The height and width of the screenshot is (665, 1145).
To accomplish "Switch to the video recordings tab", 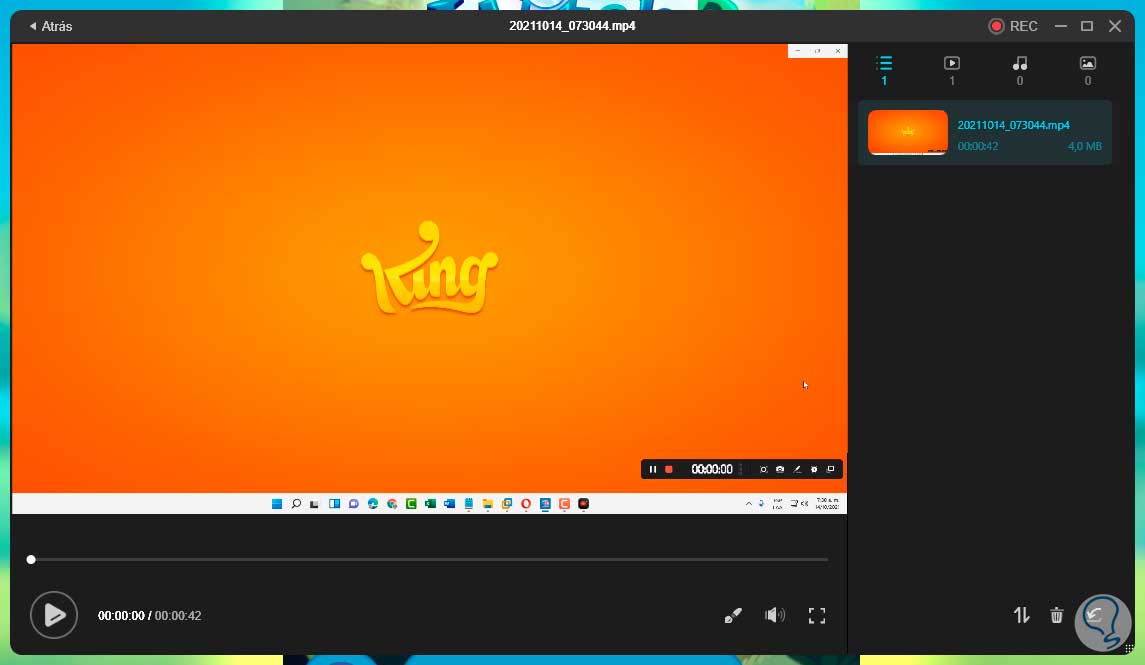I will [x=951, y=70].
